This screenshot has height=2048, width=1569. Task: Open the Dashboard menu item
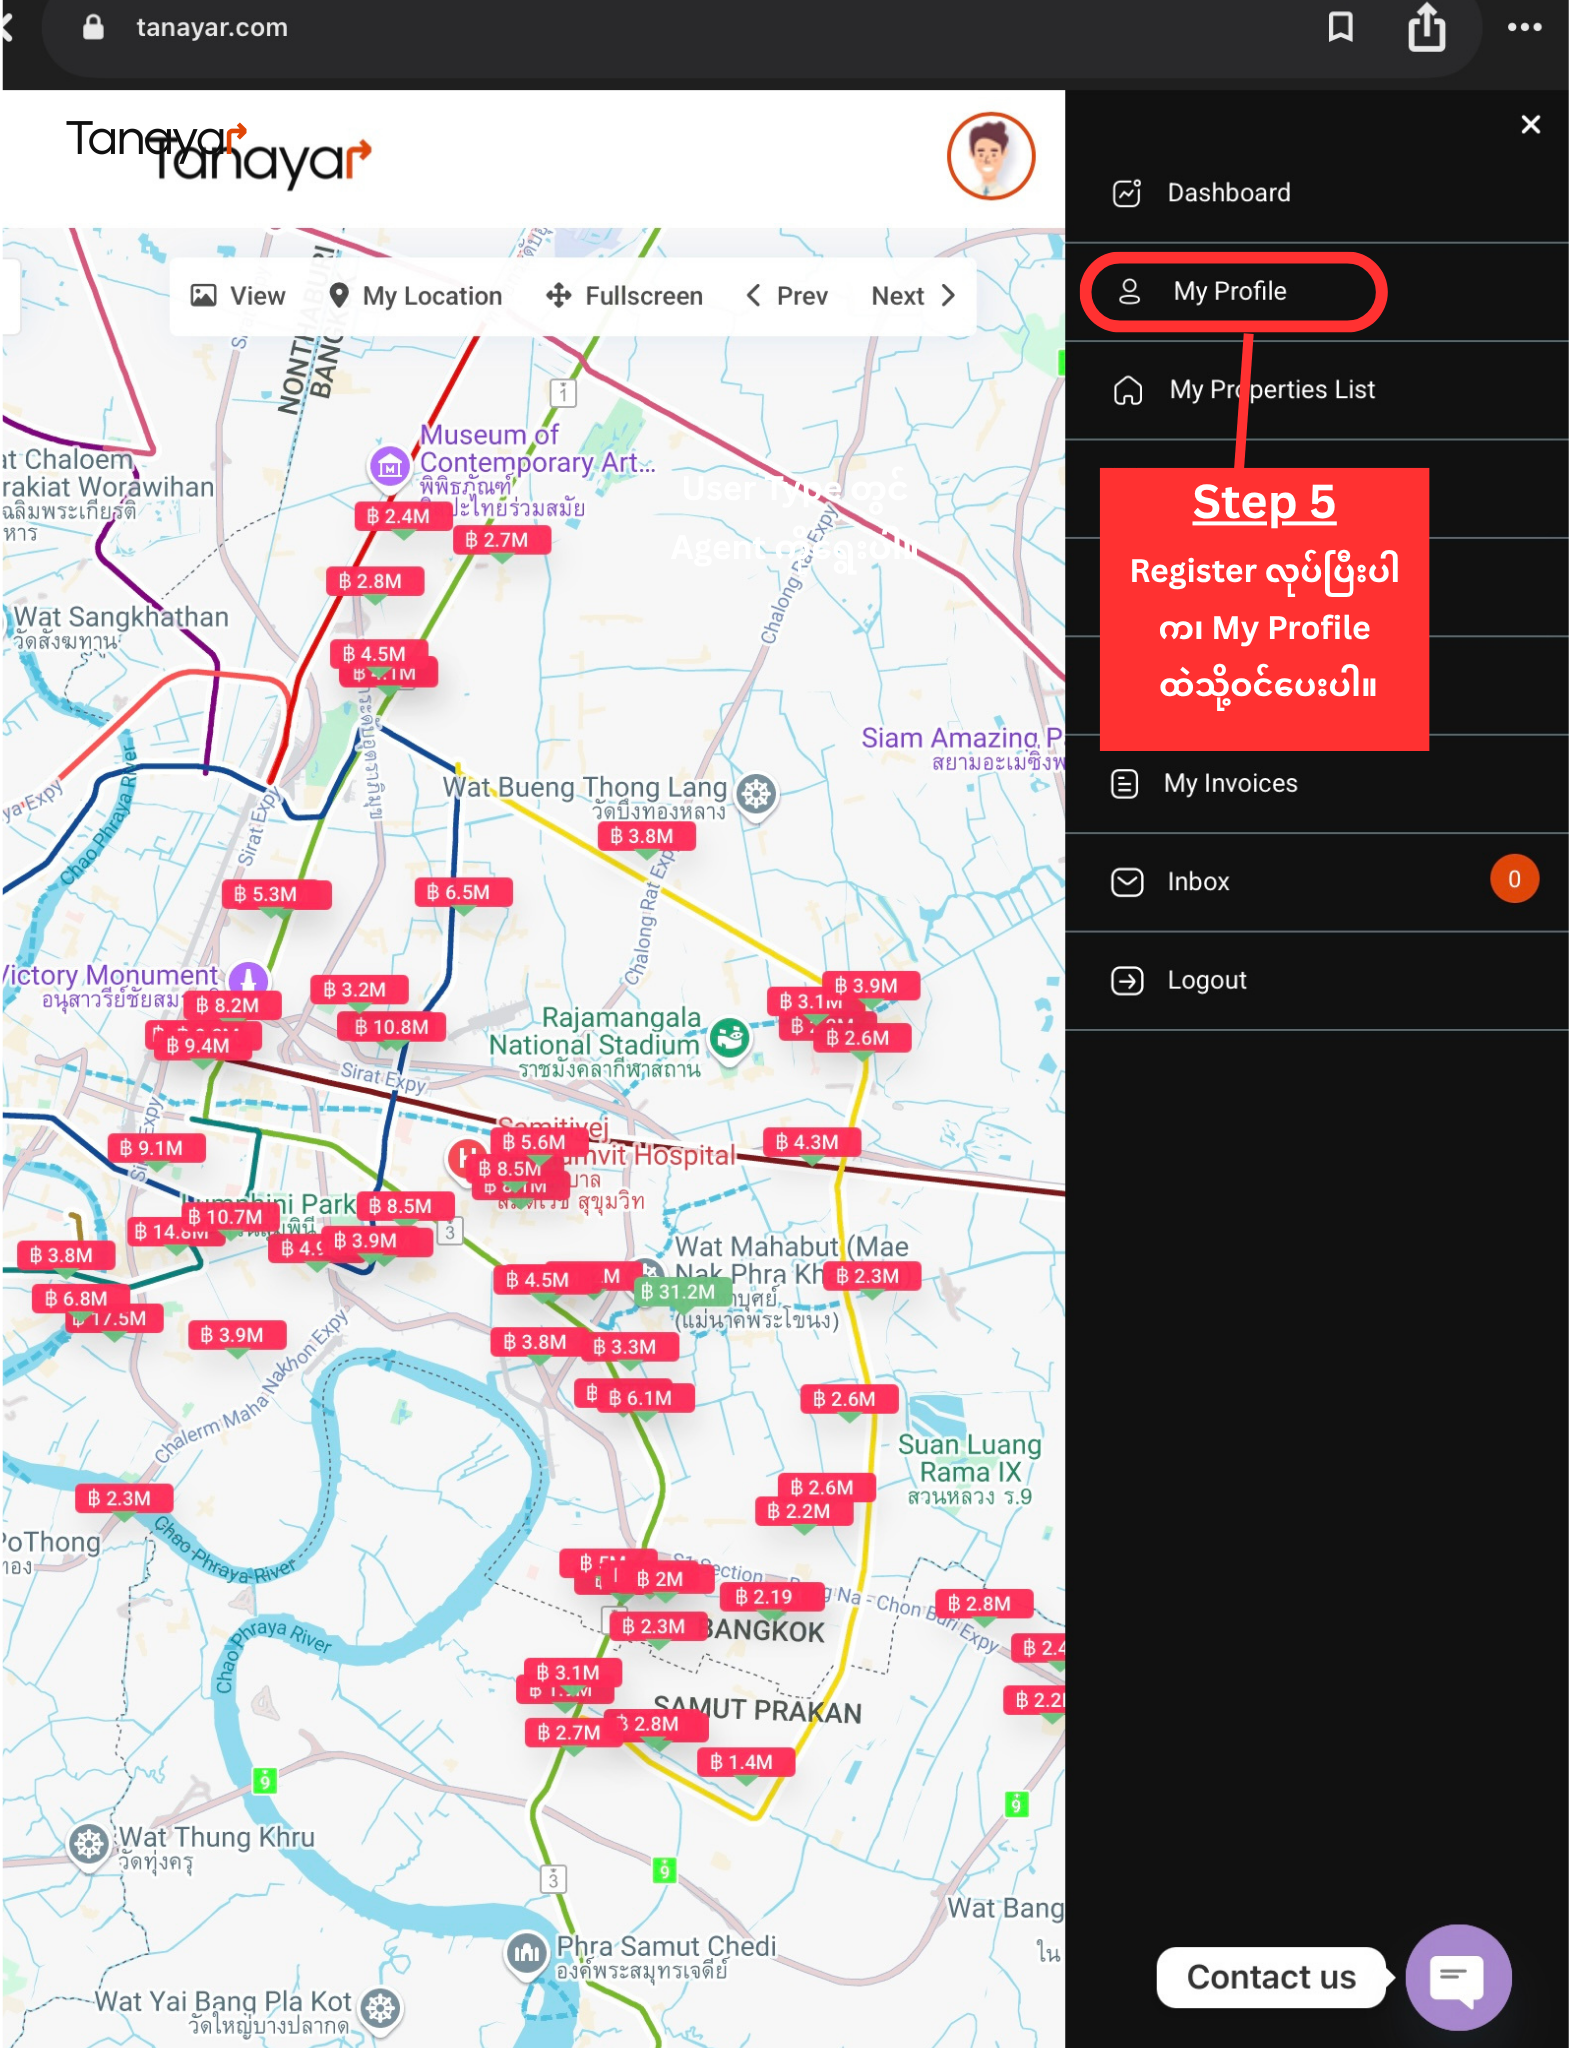[x=1228, y=193]
